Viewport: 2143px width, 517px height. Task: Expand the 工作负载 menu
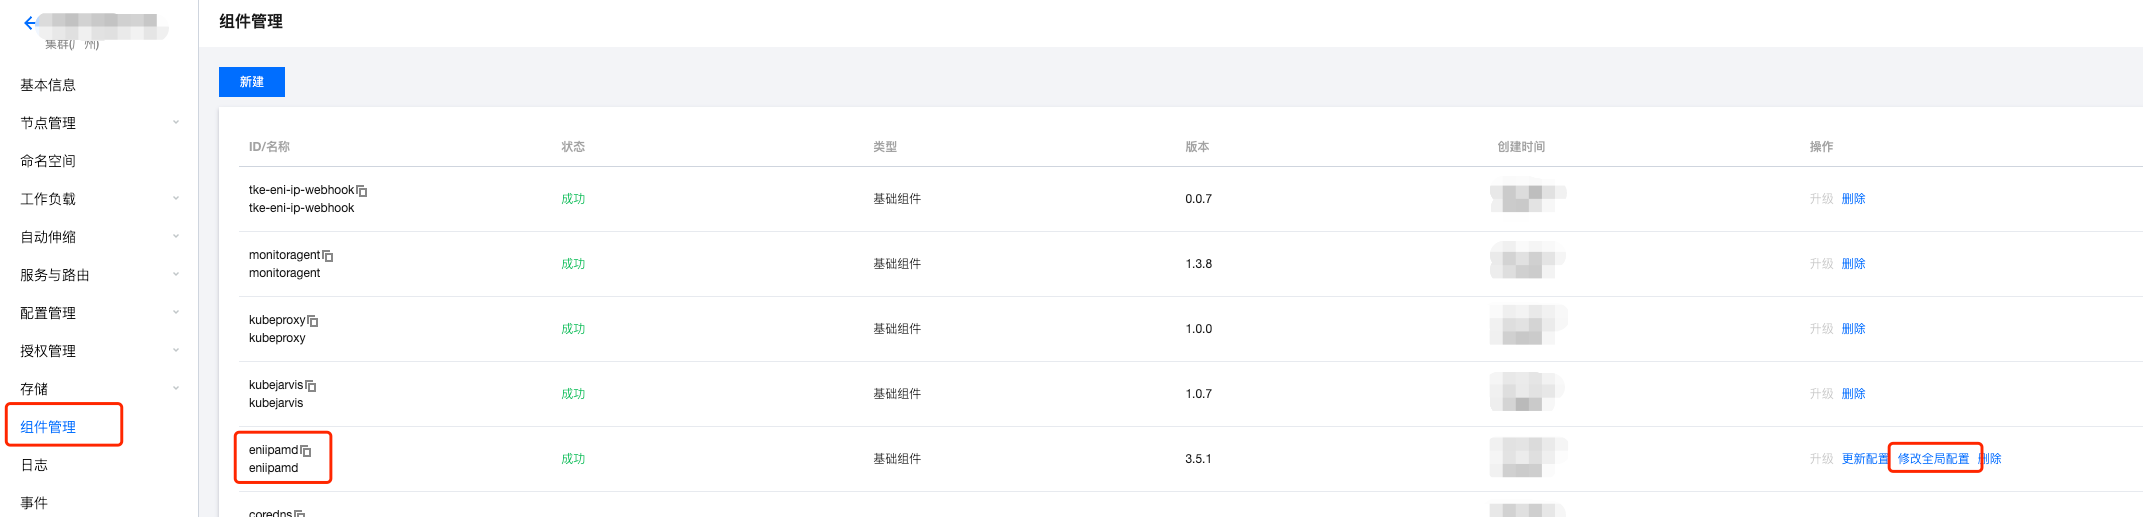click(176, 199)
